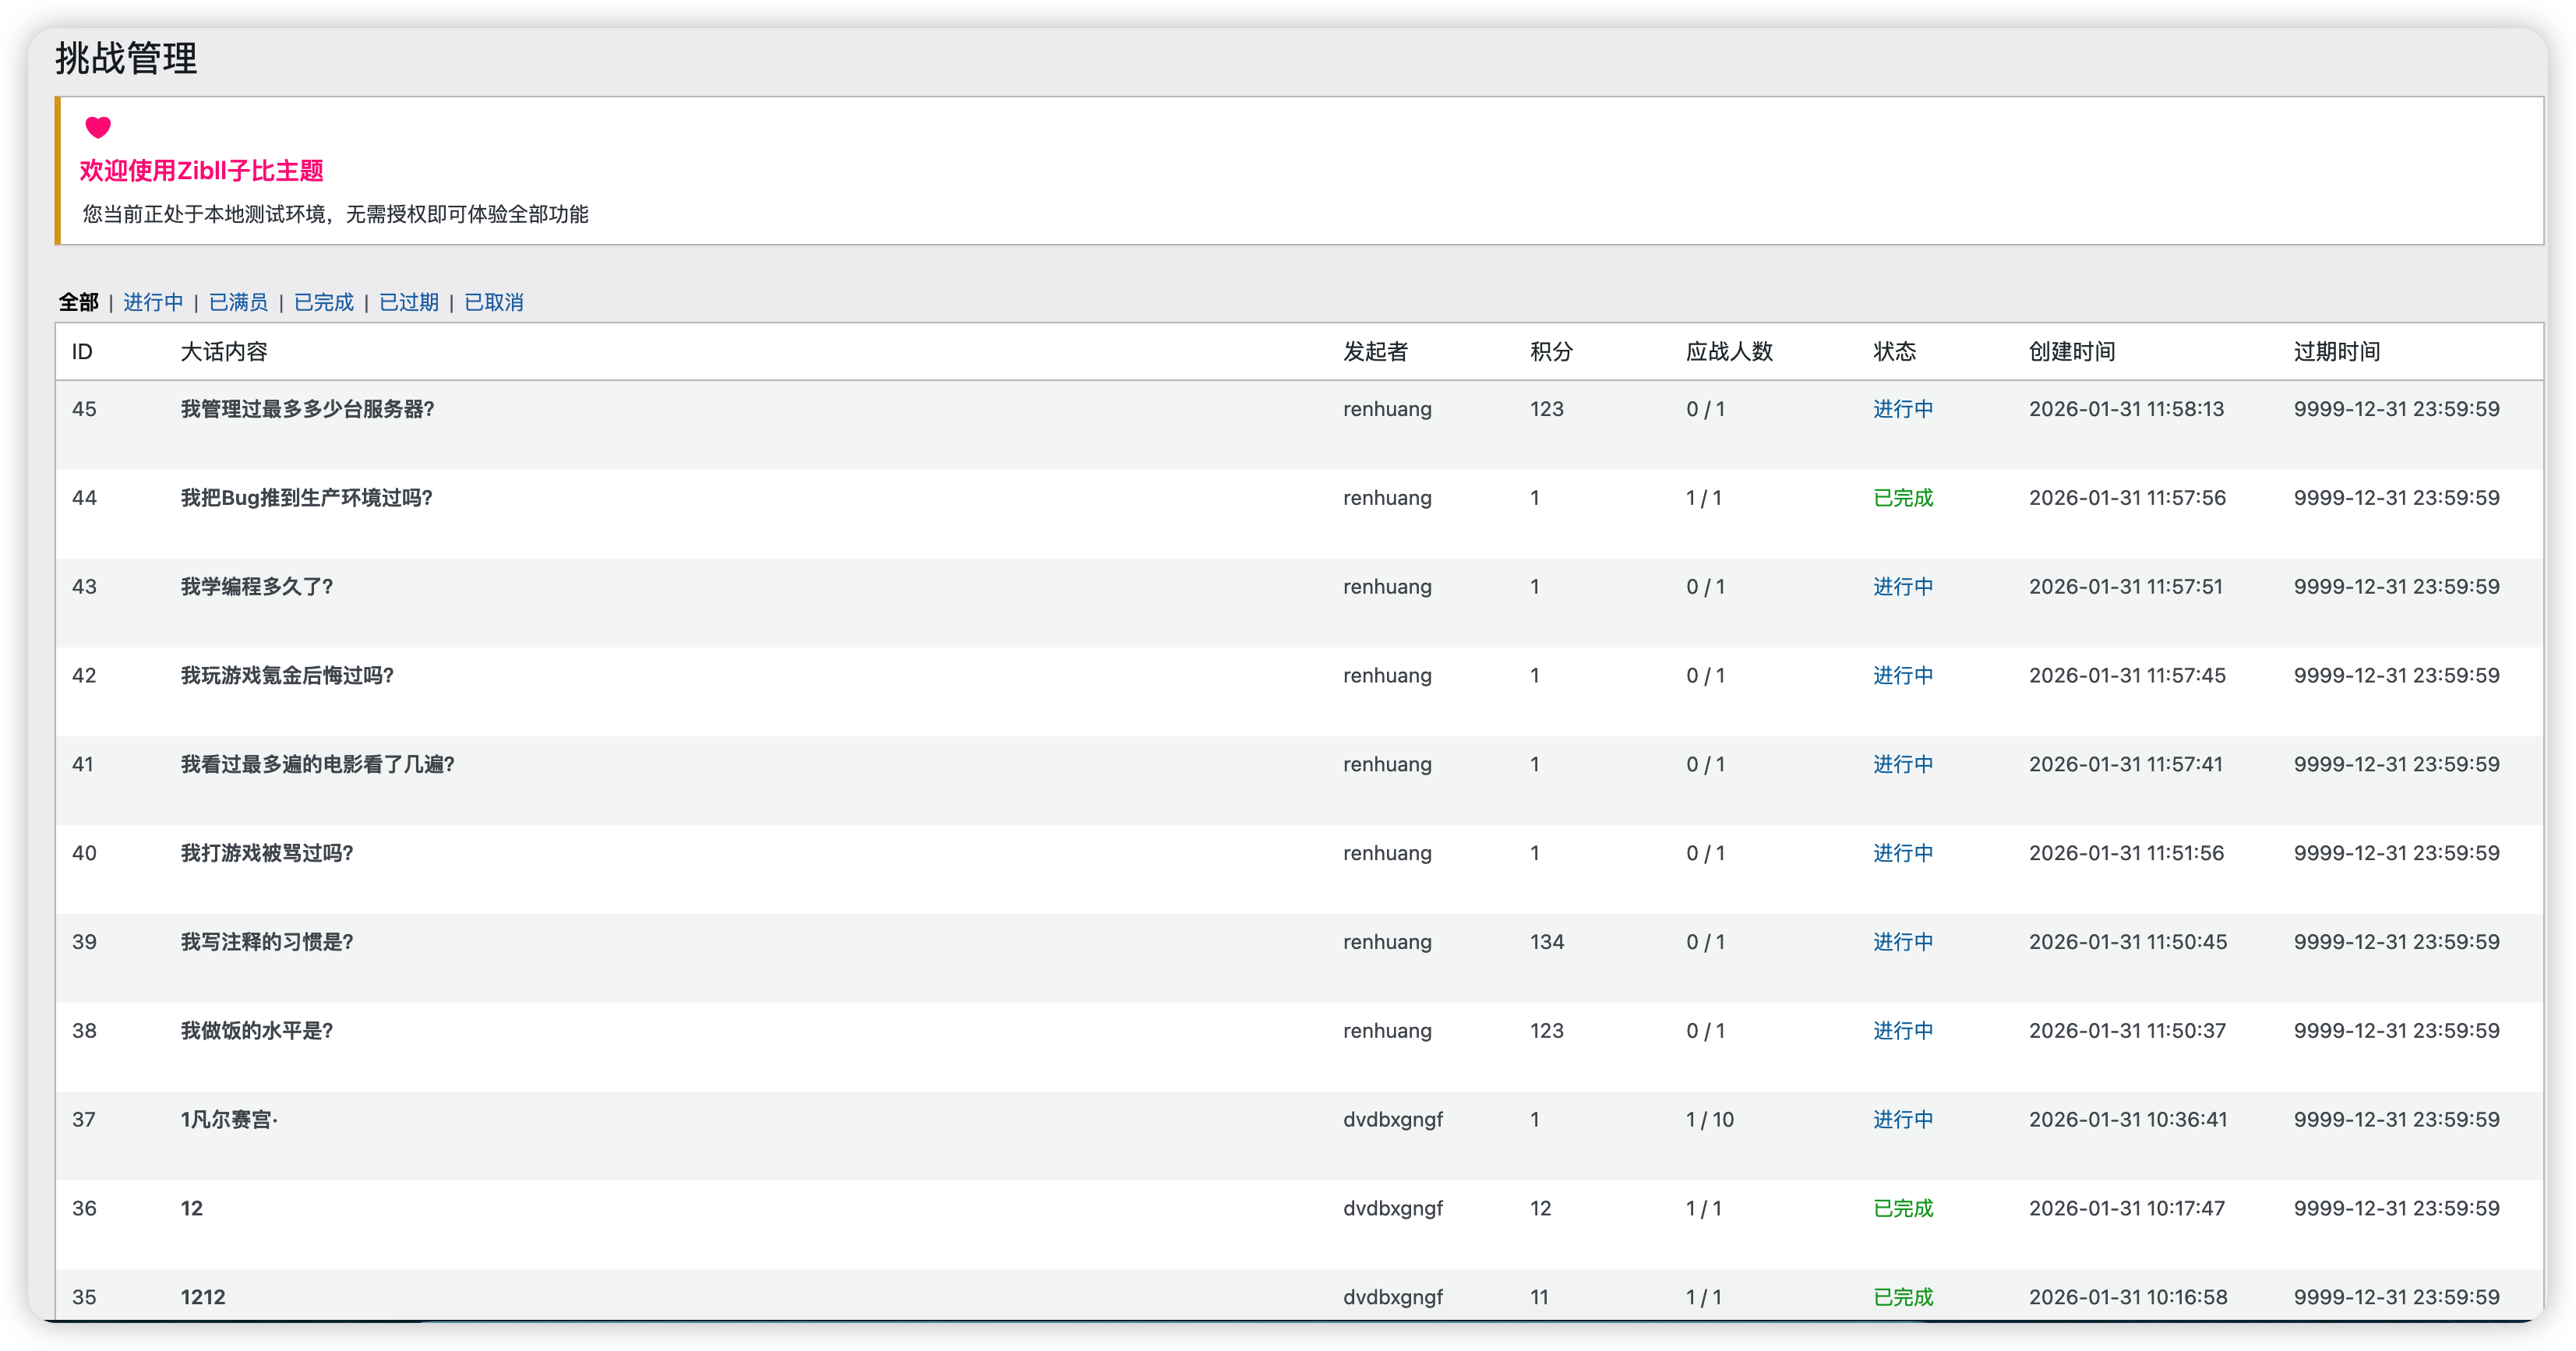
Task: Open challenge 我管理过最多多少台服务器?
Action: point(307,409)
